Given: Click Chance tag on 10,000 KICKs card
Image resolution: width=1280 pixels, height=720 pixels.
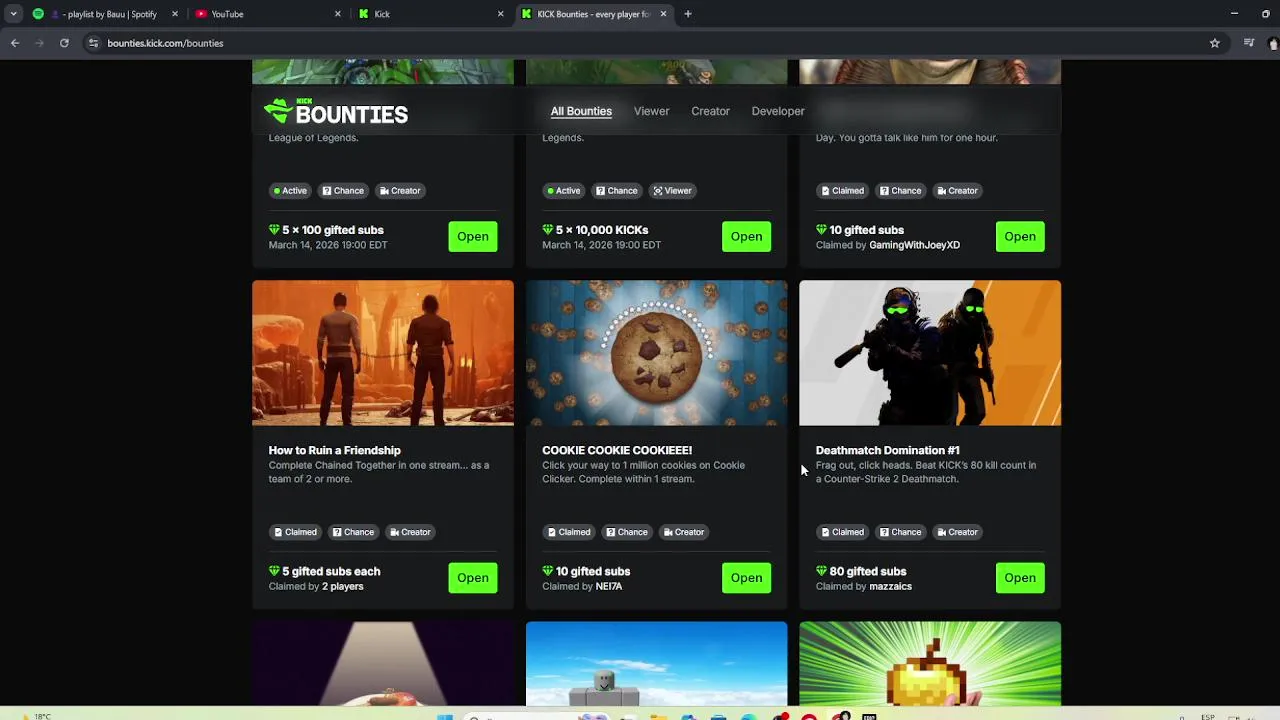Looking at the screenshot, I should 616,191.
